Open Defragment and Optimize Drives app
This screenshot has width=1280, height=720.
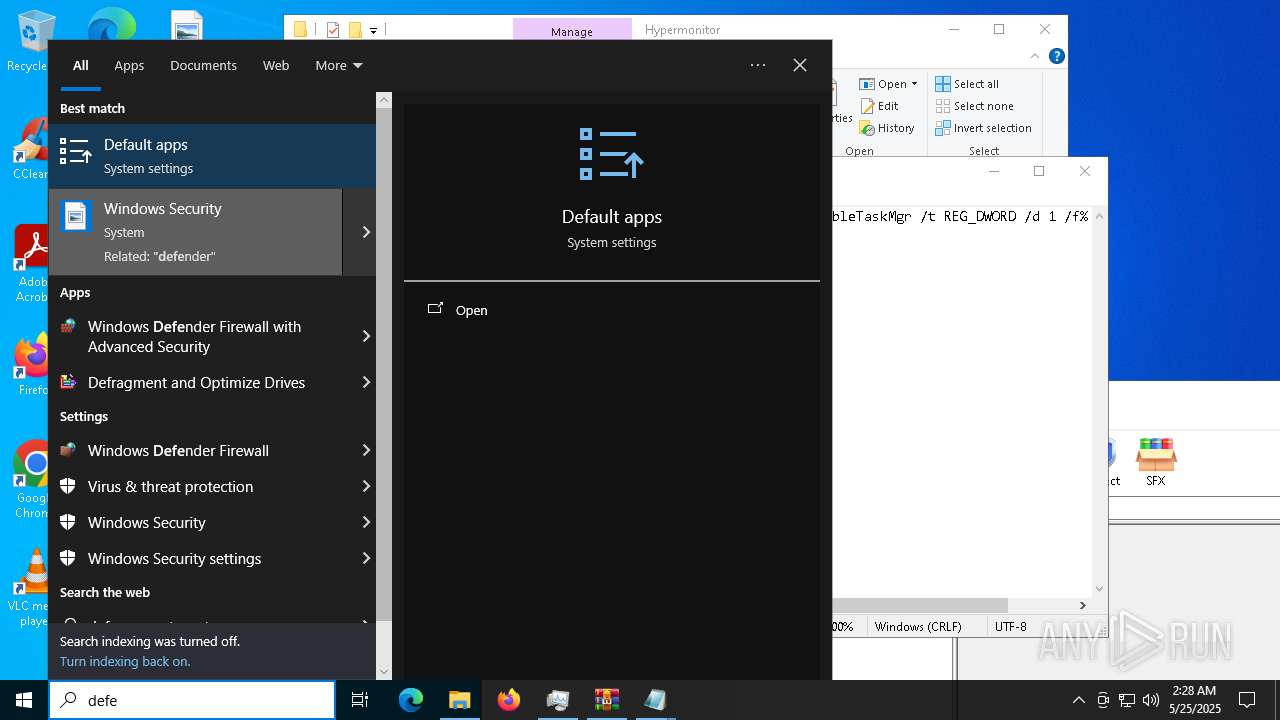200,382
